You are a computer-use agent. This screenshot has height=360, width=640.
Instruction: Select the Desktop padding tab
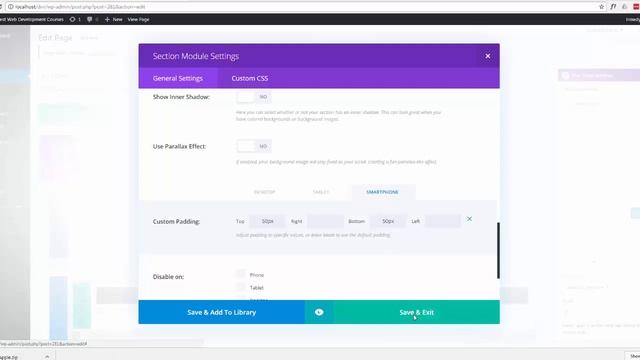click(264, 192)
